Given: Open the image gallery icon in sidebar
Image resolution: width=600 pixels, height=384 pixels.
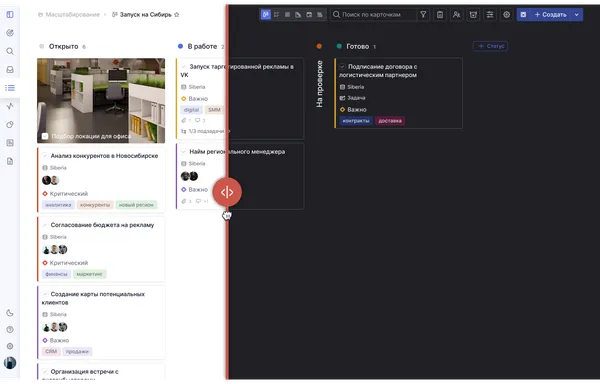Looking at the screenshot, I should tap(10, 143).
